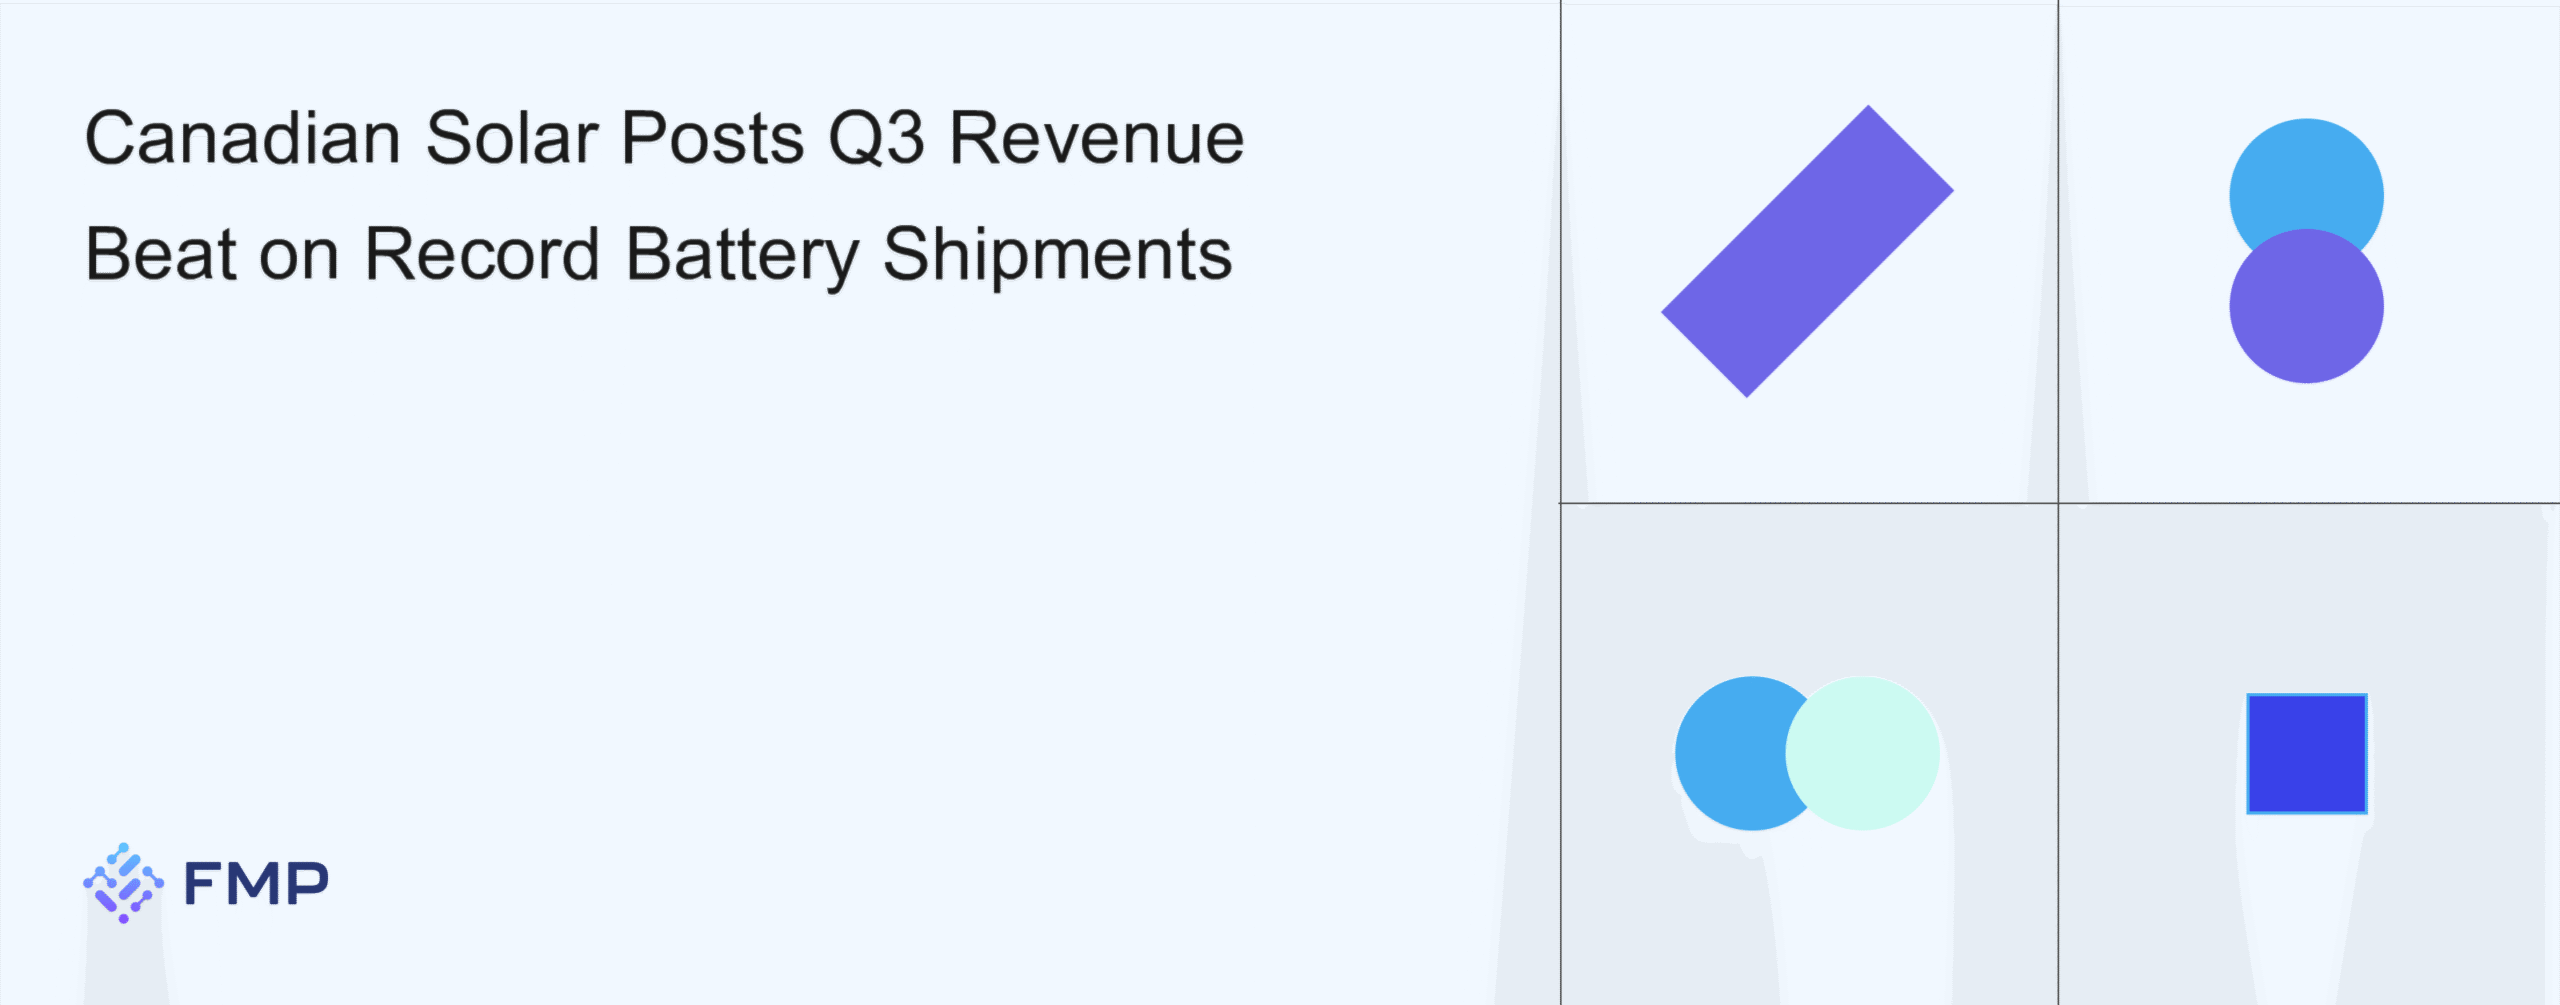The width and height of the screenshot is (2560, 1005).
Task: Click the letter "P" in the FMP wordmark
Action: click(x=308, y=884)
